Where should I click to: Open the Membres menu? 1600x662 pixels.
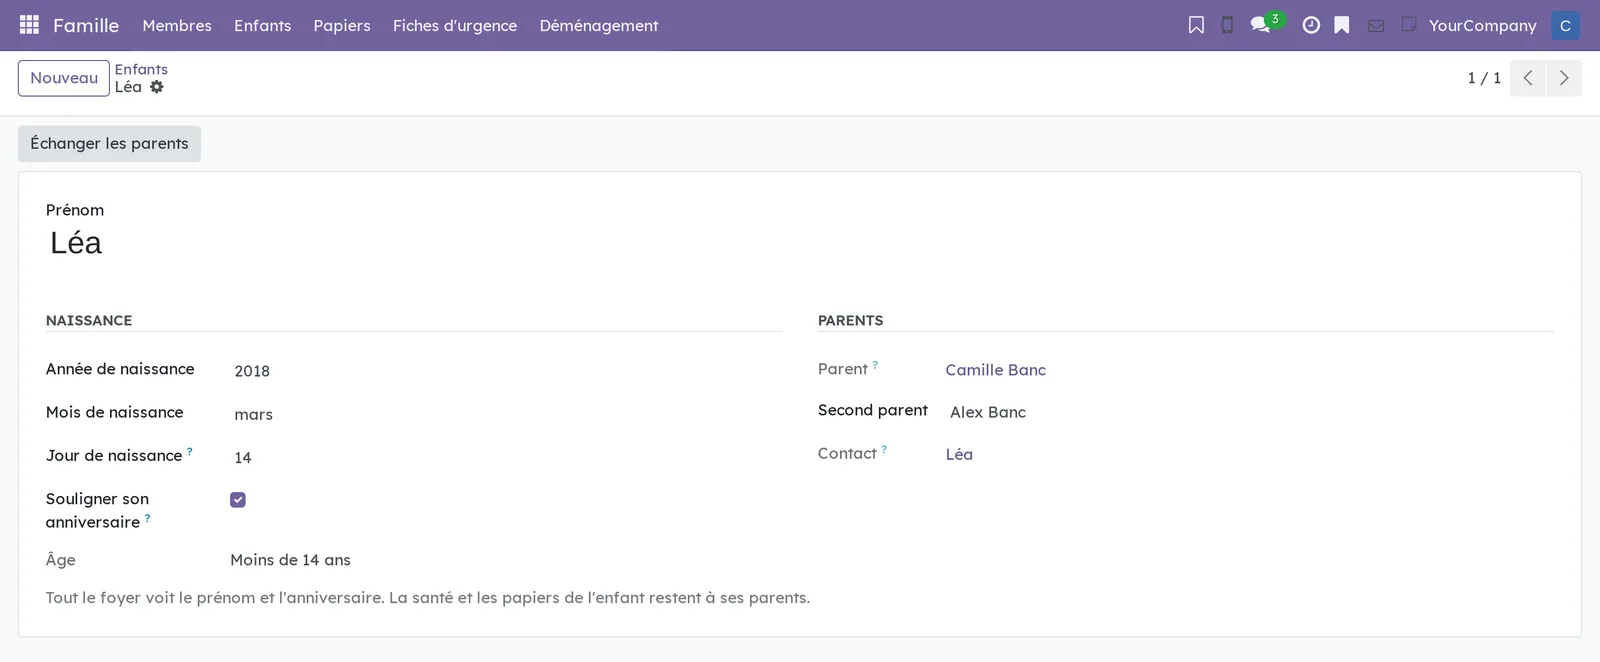(177, 25)
